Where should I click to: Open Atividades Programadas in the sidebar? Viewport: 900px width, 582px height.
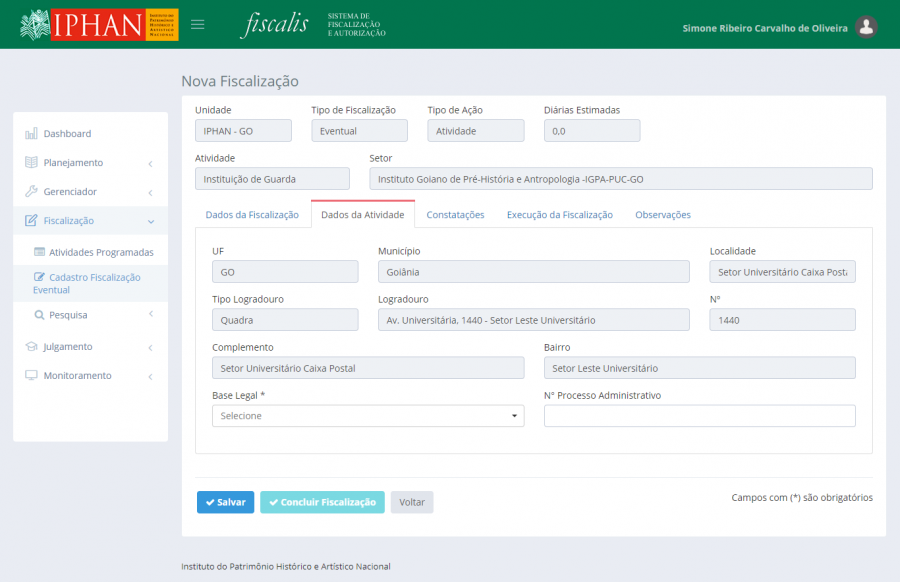click(x=101, y=252)
